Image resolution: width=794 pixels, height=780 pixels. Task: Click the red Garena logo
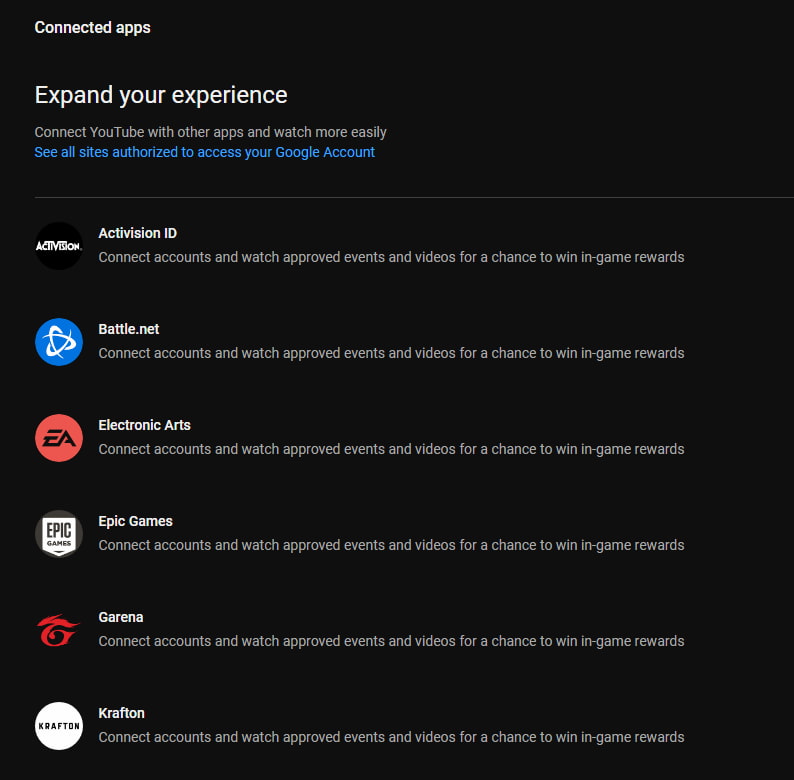point(59,630)
